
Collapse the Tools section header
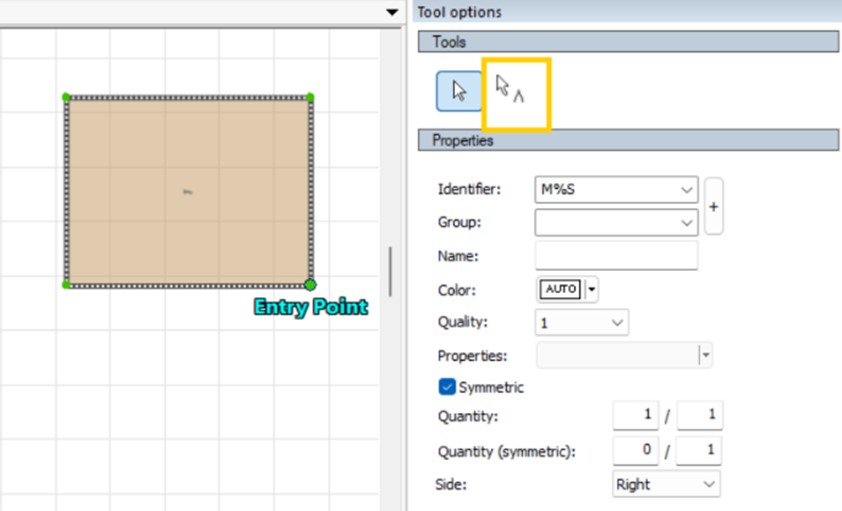pos(628,42)
